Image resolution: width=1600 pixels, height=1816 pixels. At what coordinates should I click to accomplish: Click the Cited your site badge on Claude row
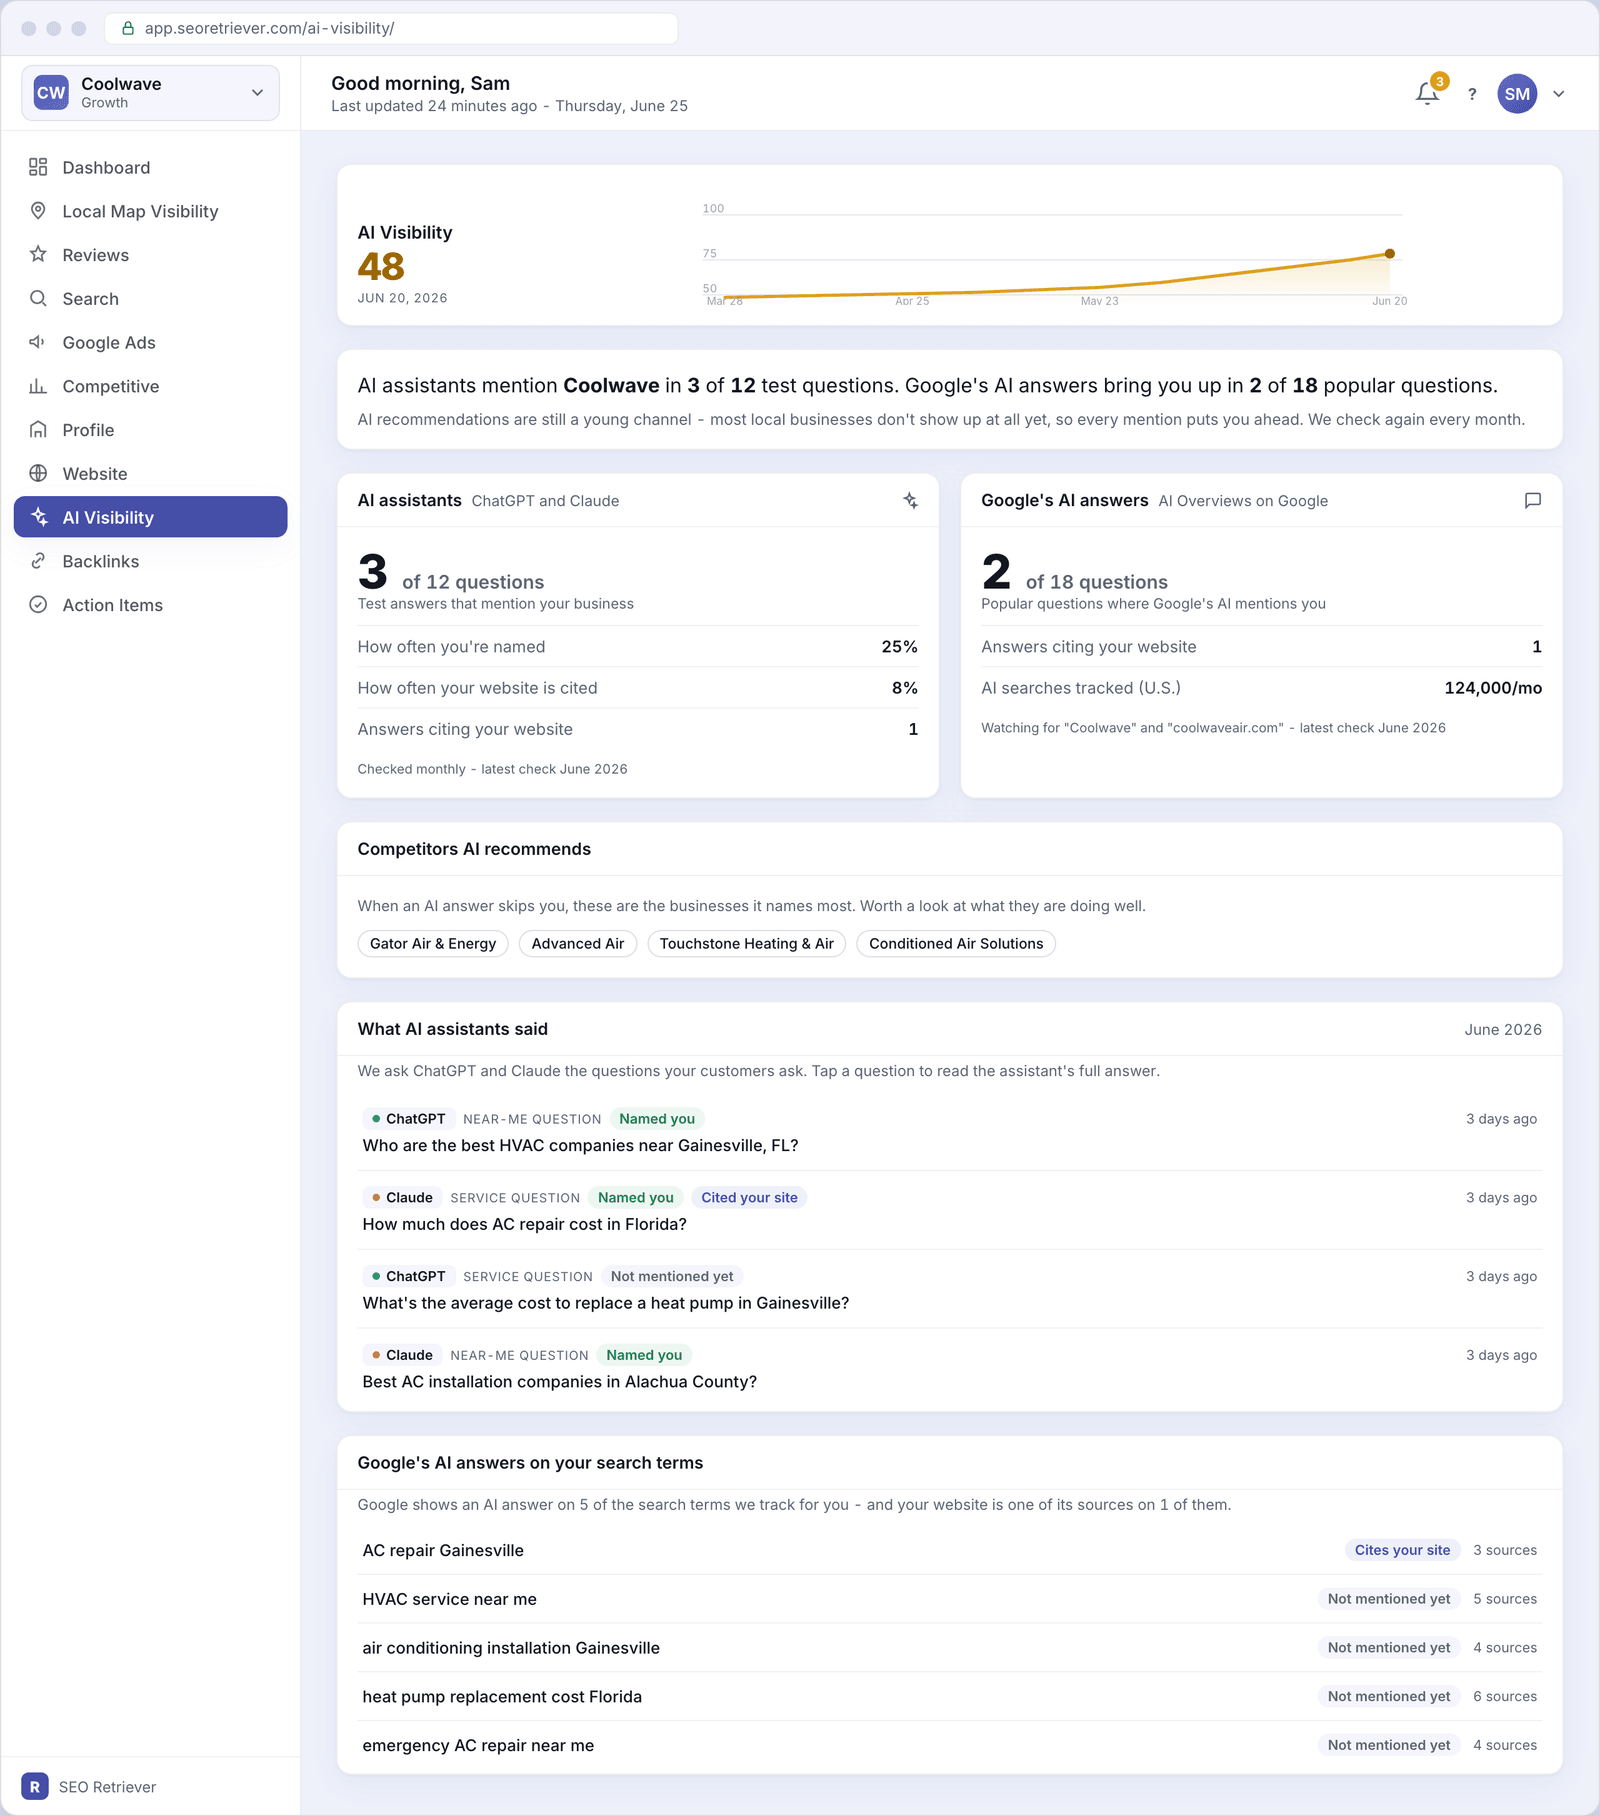pos(749,1197)
